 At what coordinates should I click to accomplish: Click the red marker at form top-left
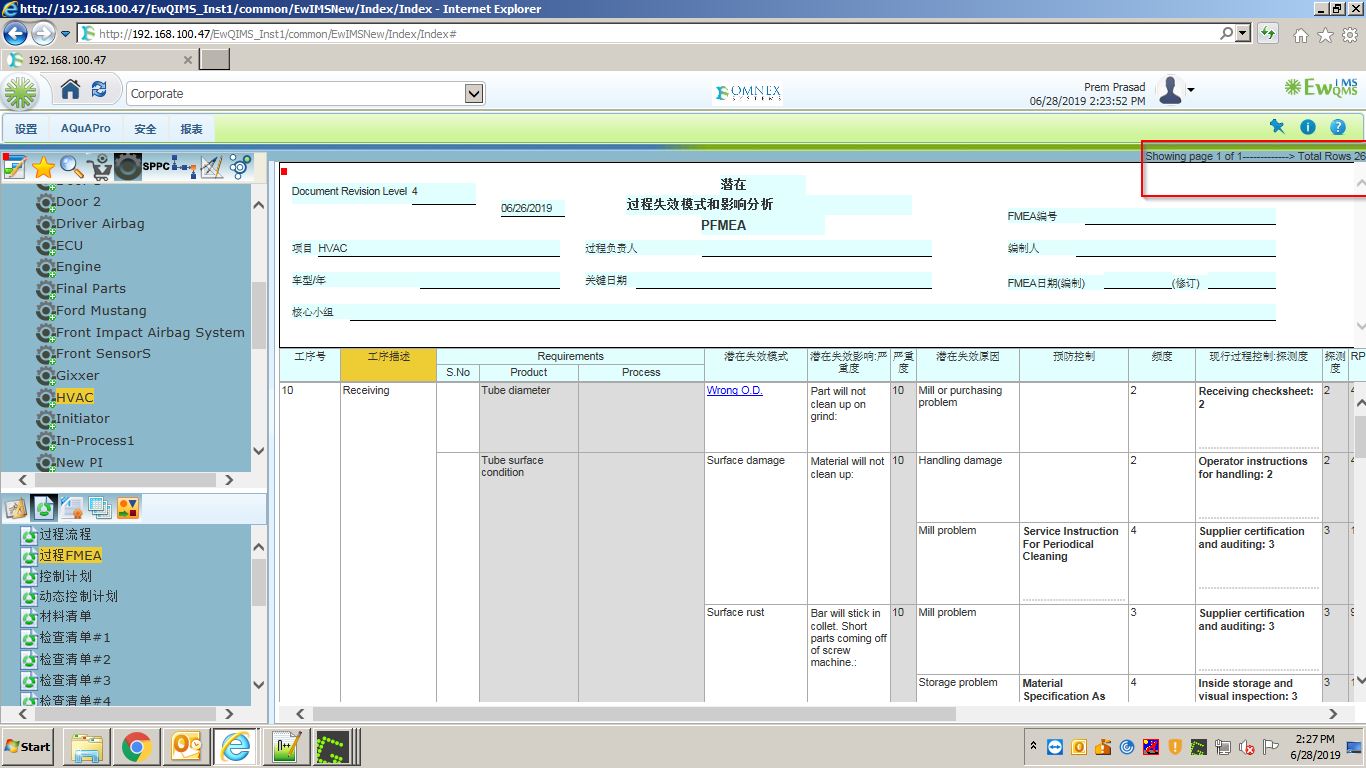284,172
